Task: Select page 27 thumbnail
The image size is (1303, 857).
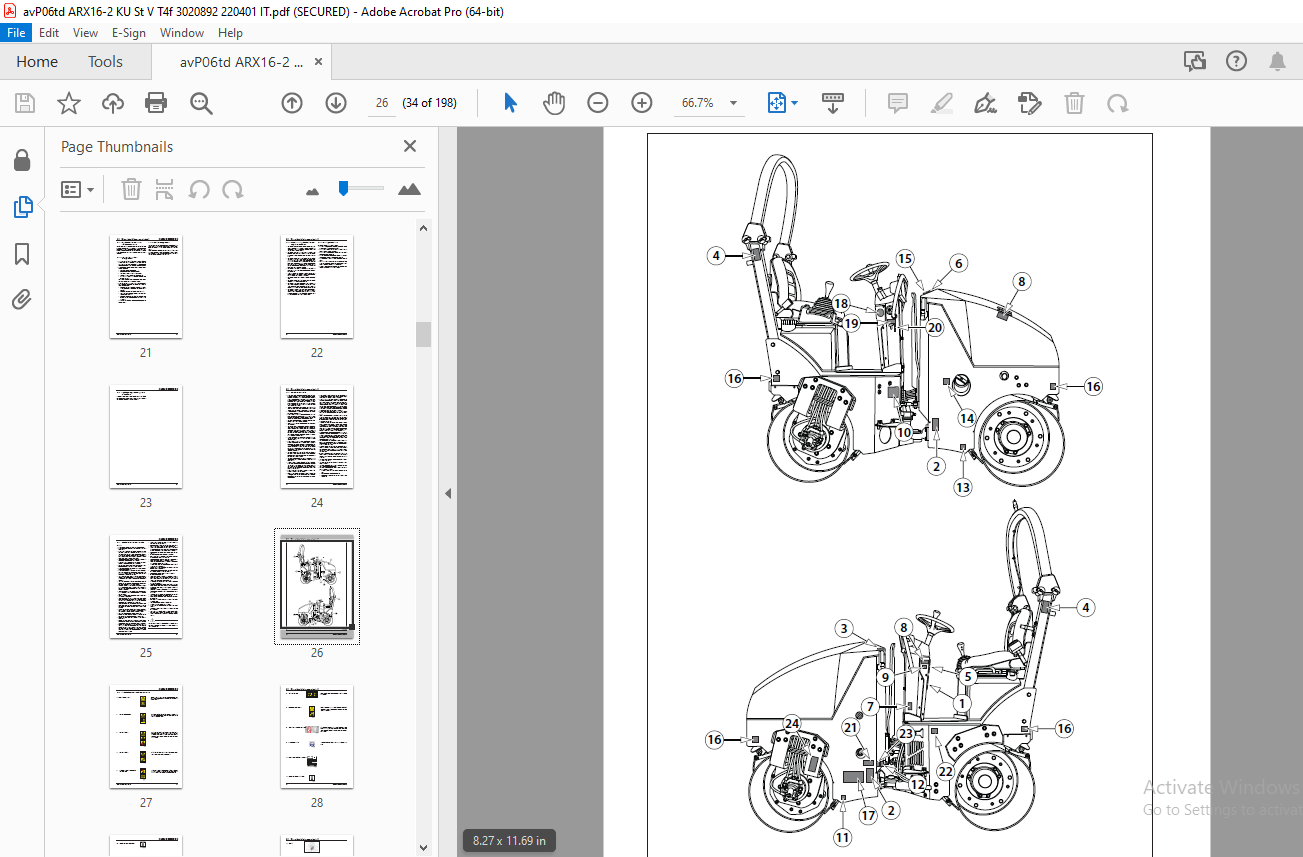Action: 146,737
